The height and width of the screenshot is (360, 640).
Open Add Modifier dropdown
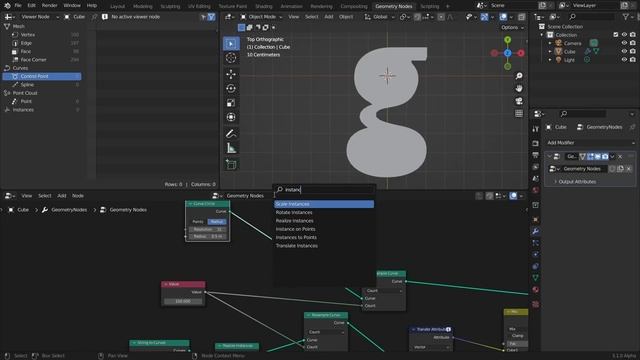[591, 143]
